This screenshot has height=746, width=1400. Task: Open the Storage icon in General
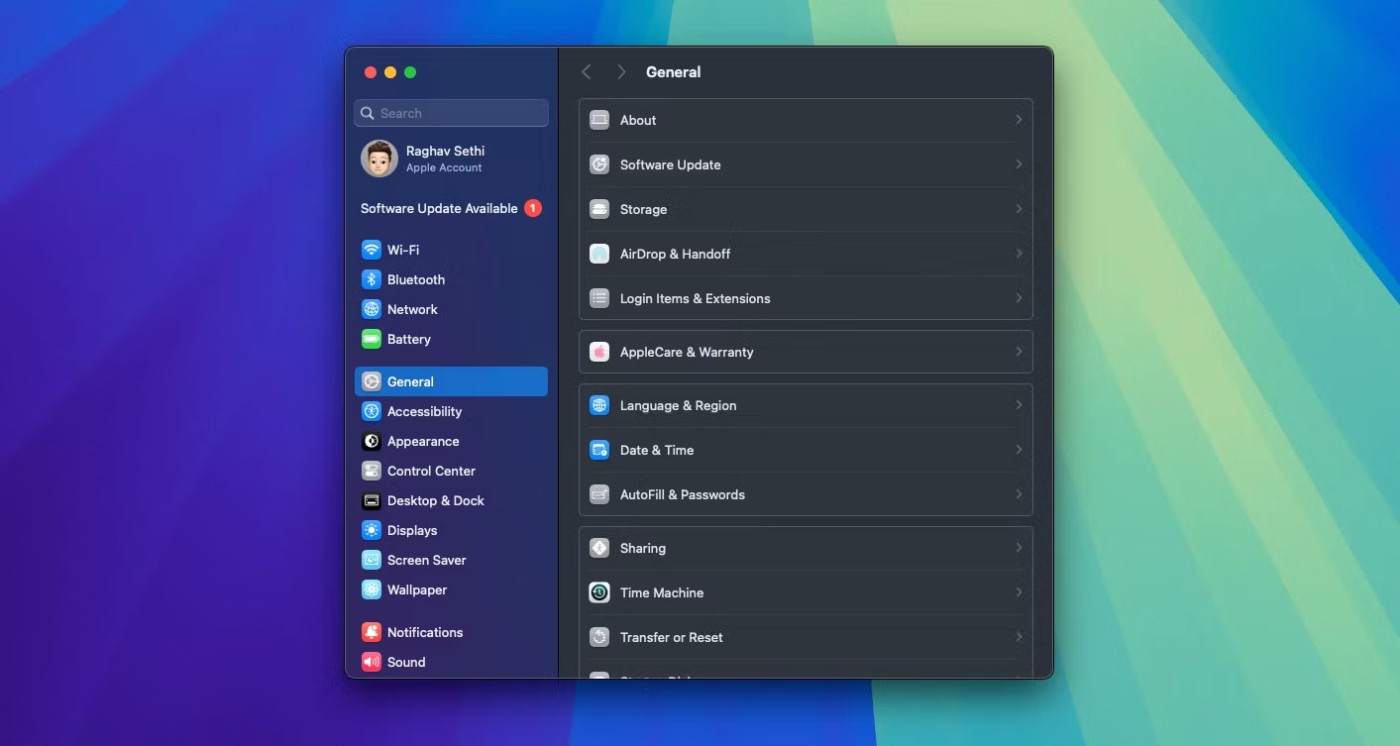coord(599,209)
